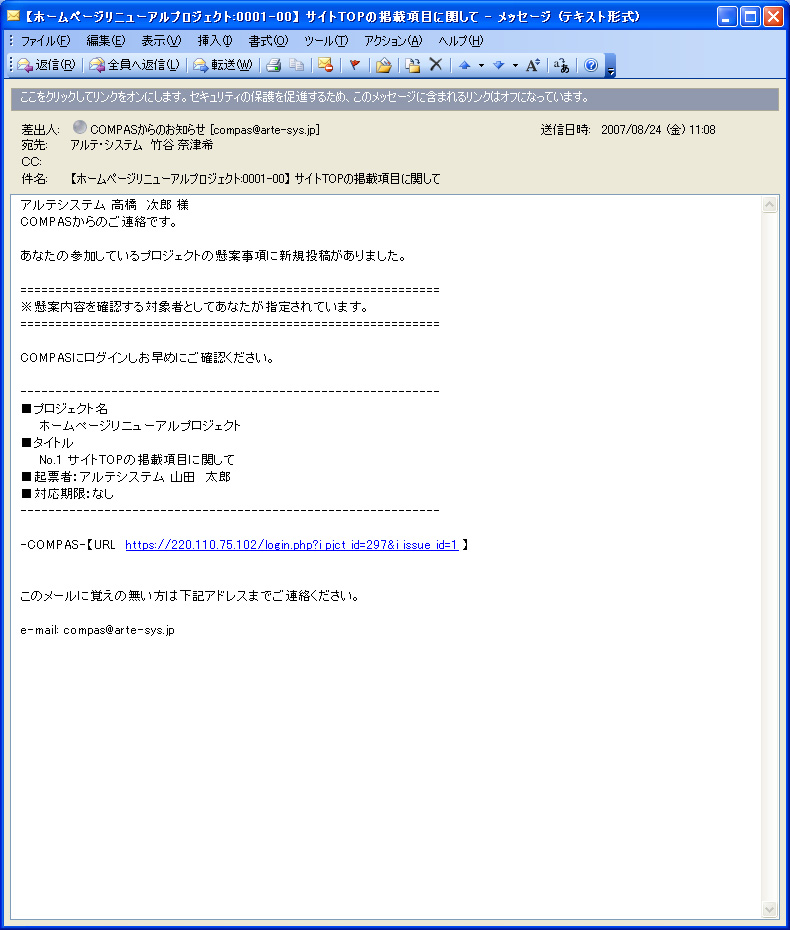This screenshot has height=930, width=790.
Task: Open the アクション(A) menu
Action: coord(393,41)
